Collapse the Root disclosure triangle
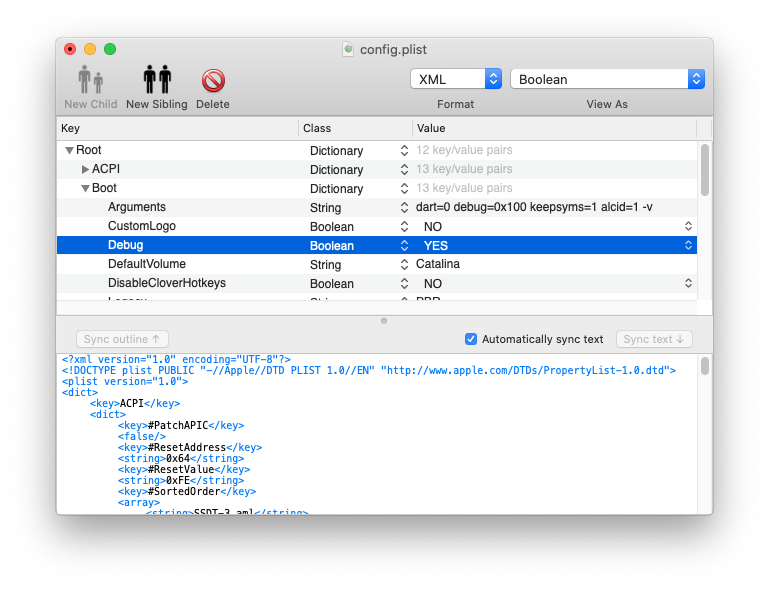769x589 pixels. [69, 150]
